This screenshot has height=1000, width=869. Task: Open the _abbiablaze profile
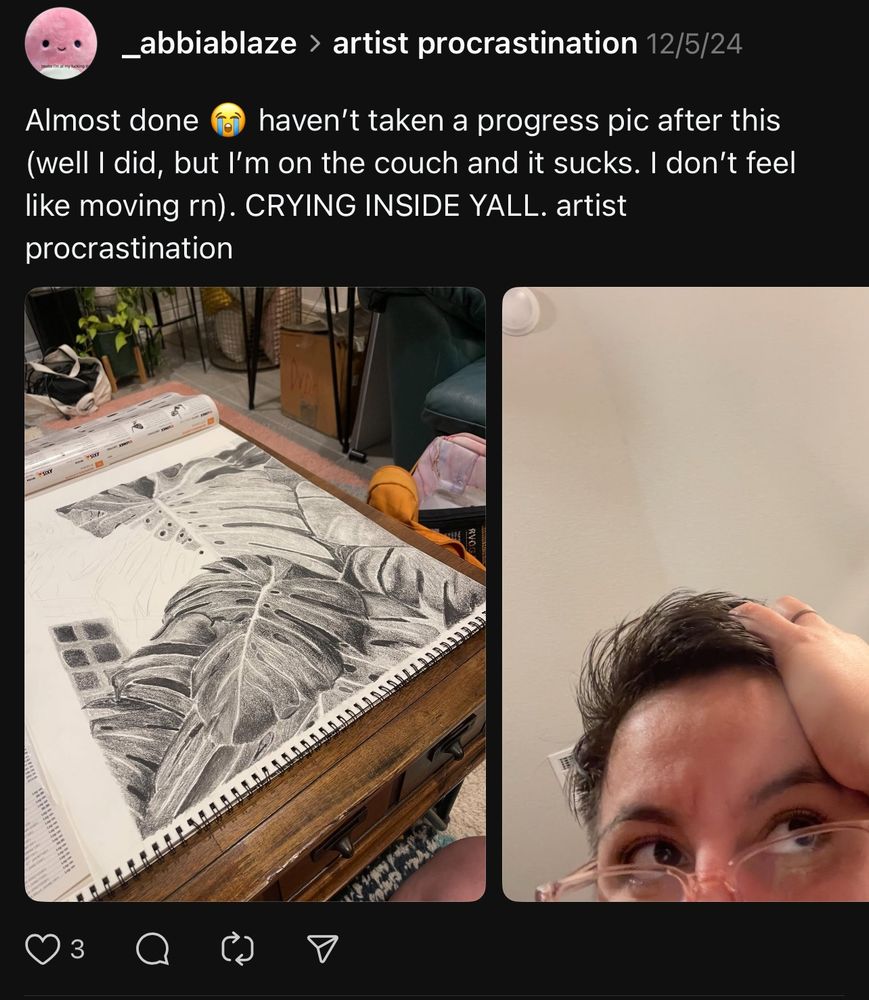[x=210, y=44]
